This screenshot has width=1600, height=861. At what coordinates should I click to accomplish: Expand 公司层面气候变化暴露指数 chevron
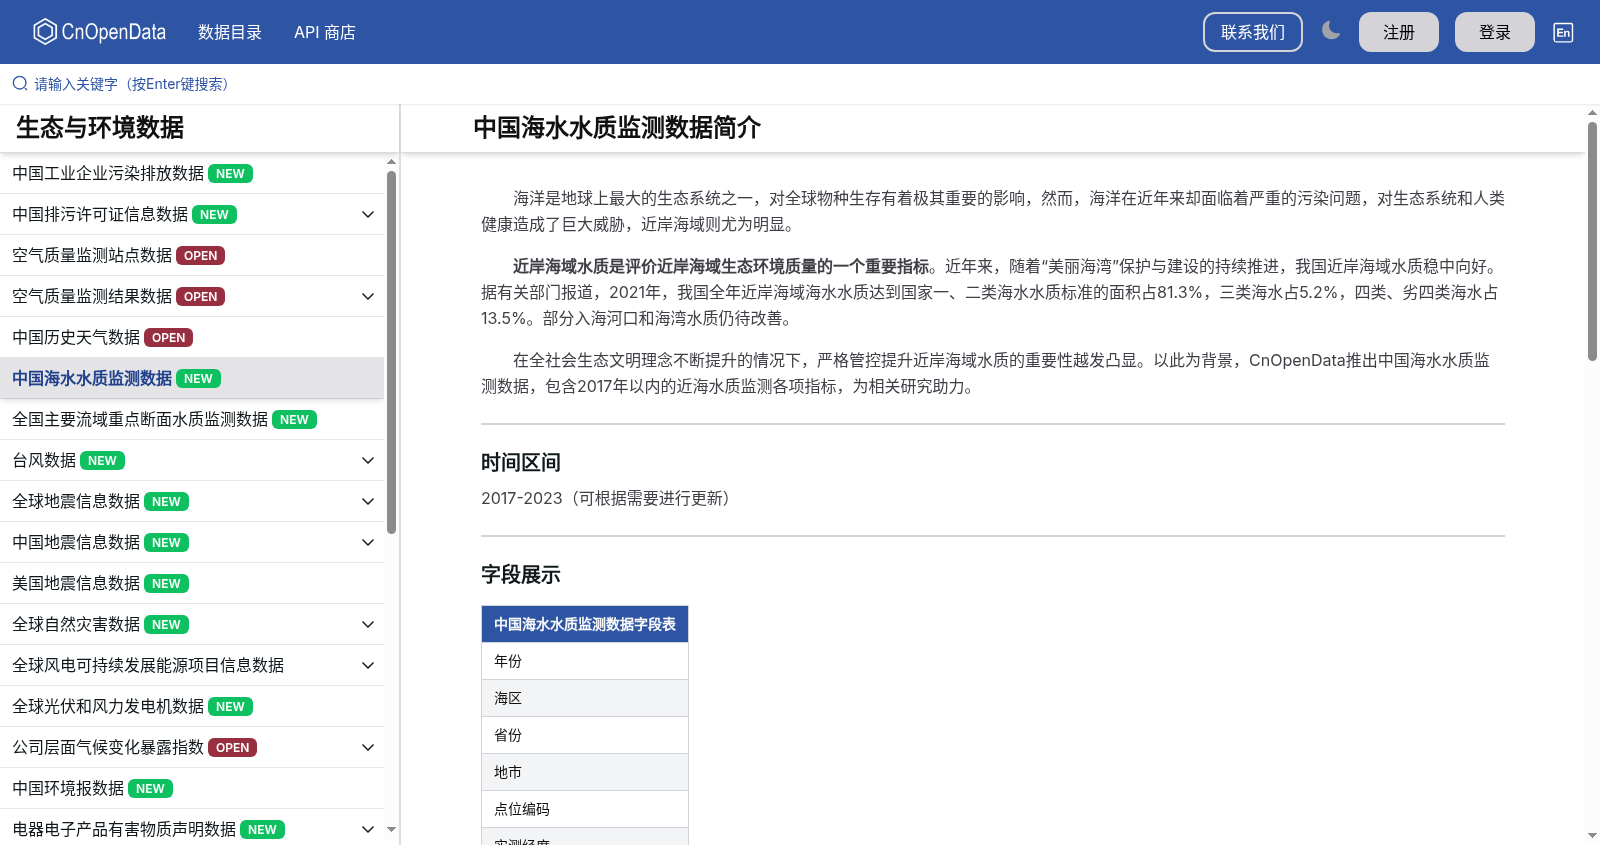pyautogui.click(x=368, y=747)
